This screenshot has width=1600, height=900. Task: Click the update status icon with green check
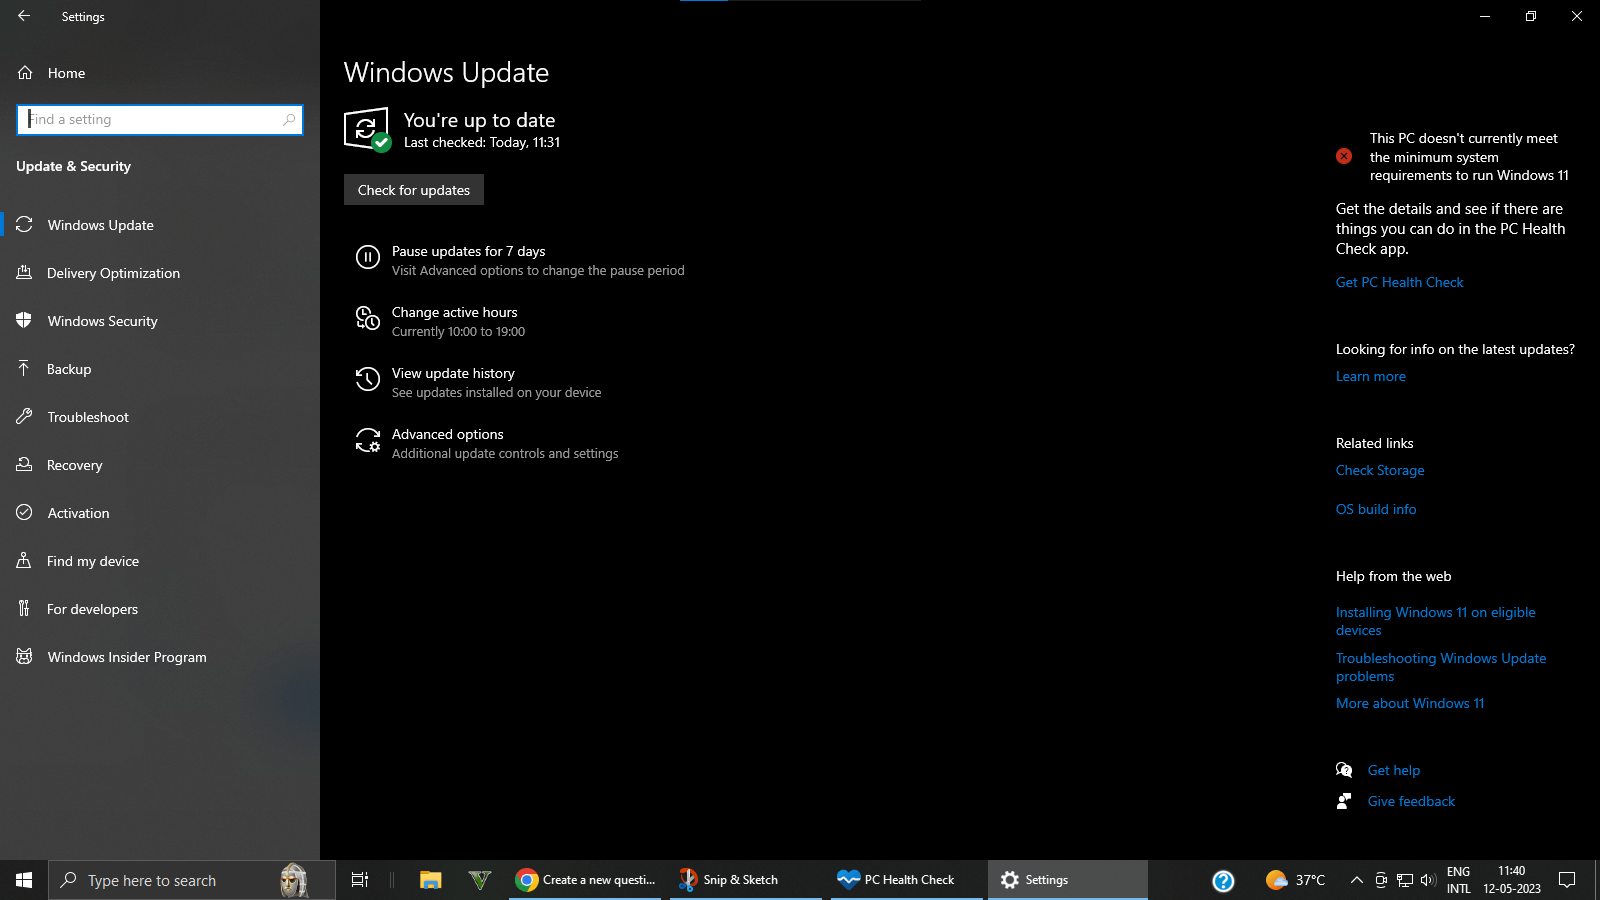pos(367,130)
